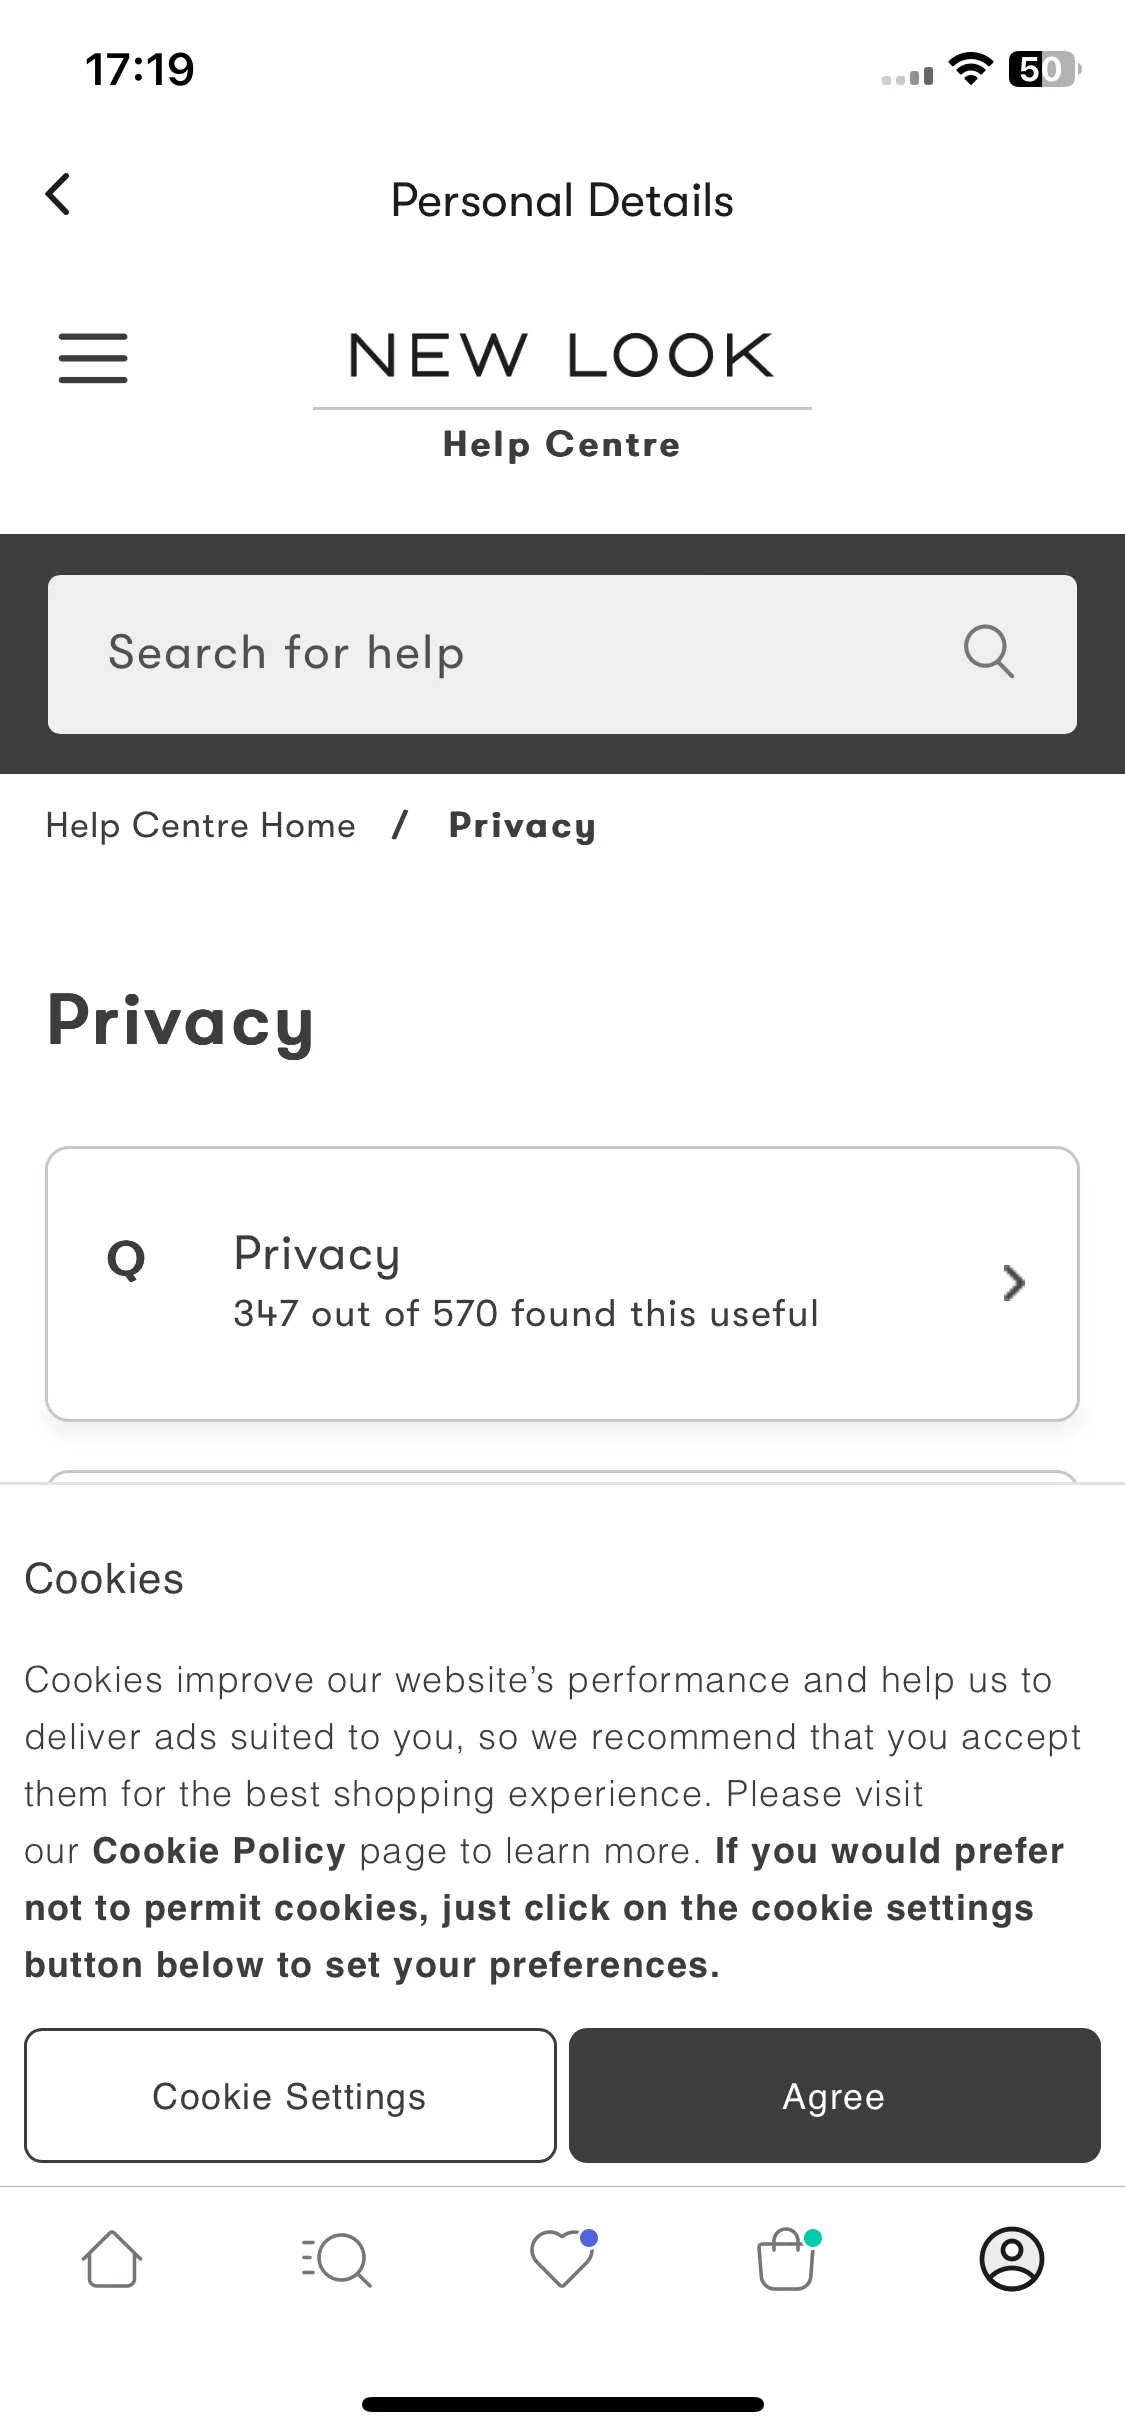The height and width of the screenshot is (2436, 1125).
Task: Tap the battery indicator in status bar
Action: 1045,69
